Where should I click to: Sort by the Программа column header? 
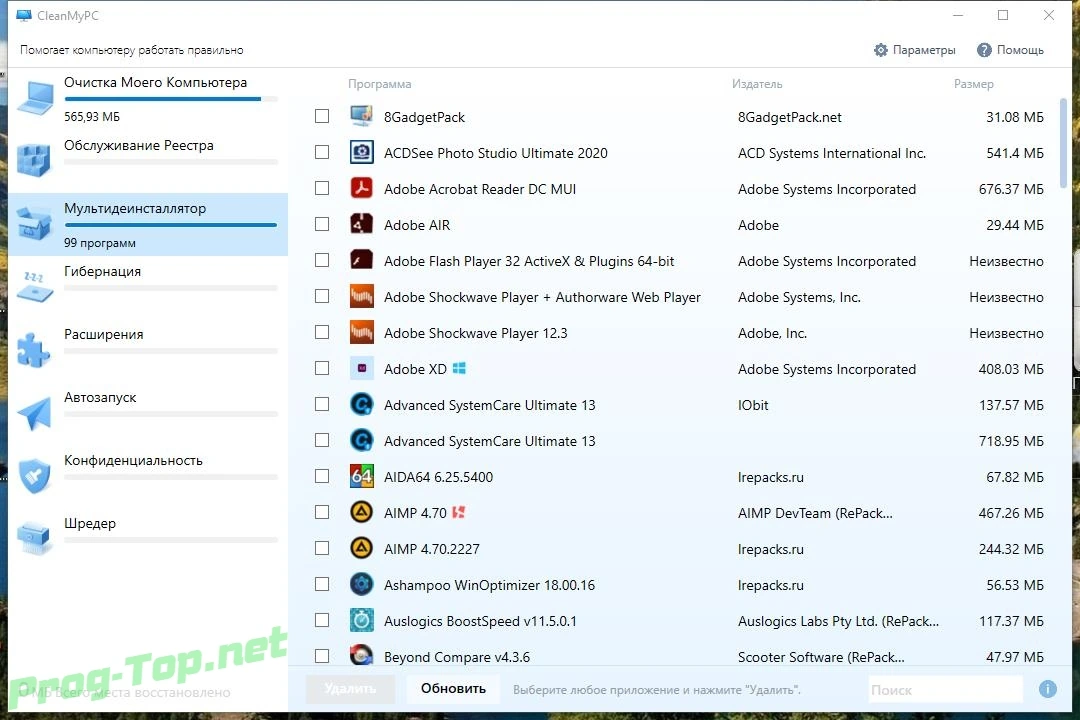[x=380, y=84]
